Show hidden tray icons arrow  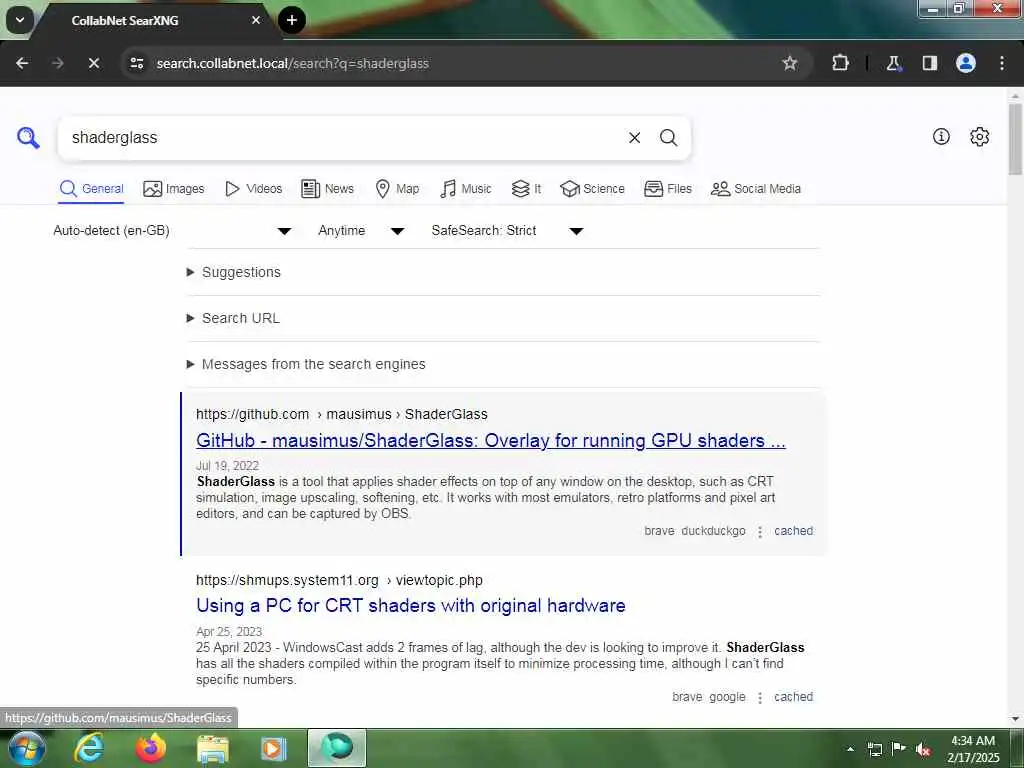click(x=850, y=749)
